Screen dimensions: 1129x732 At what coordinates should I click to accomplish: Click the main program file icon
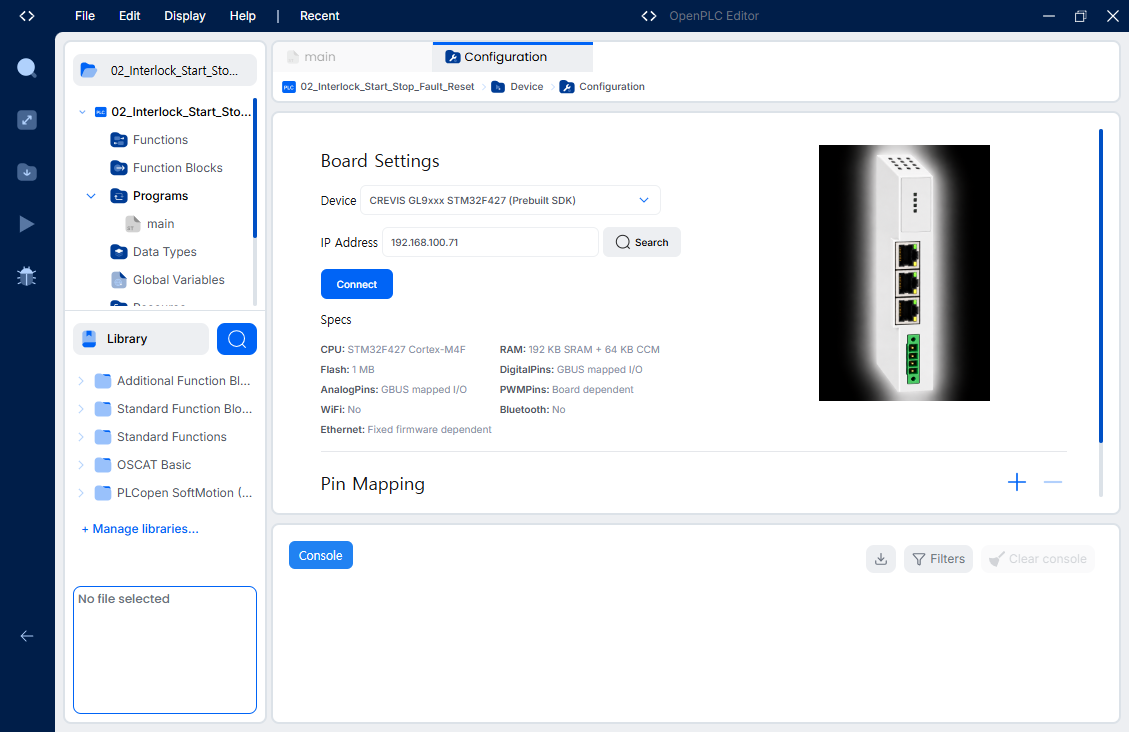pyautogui.click(x=132, y=224)
